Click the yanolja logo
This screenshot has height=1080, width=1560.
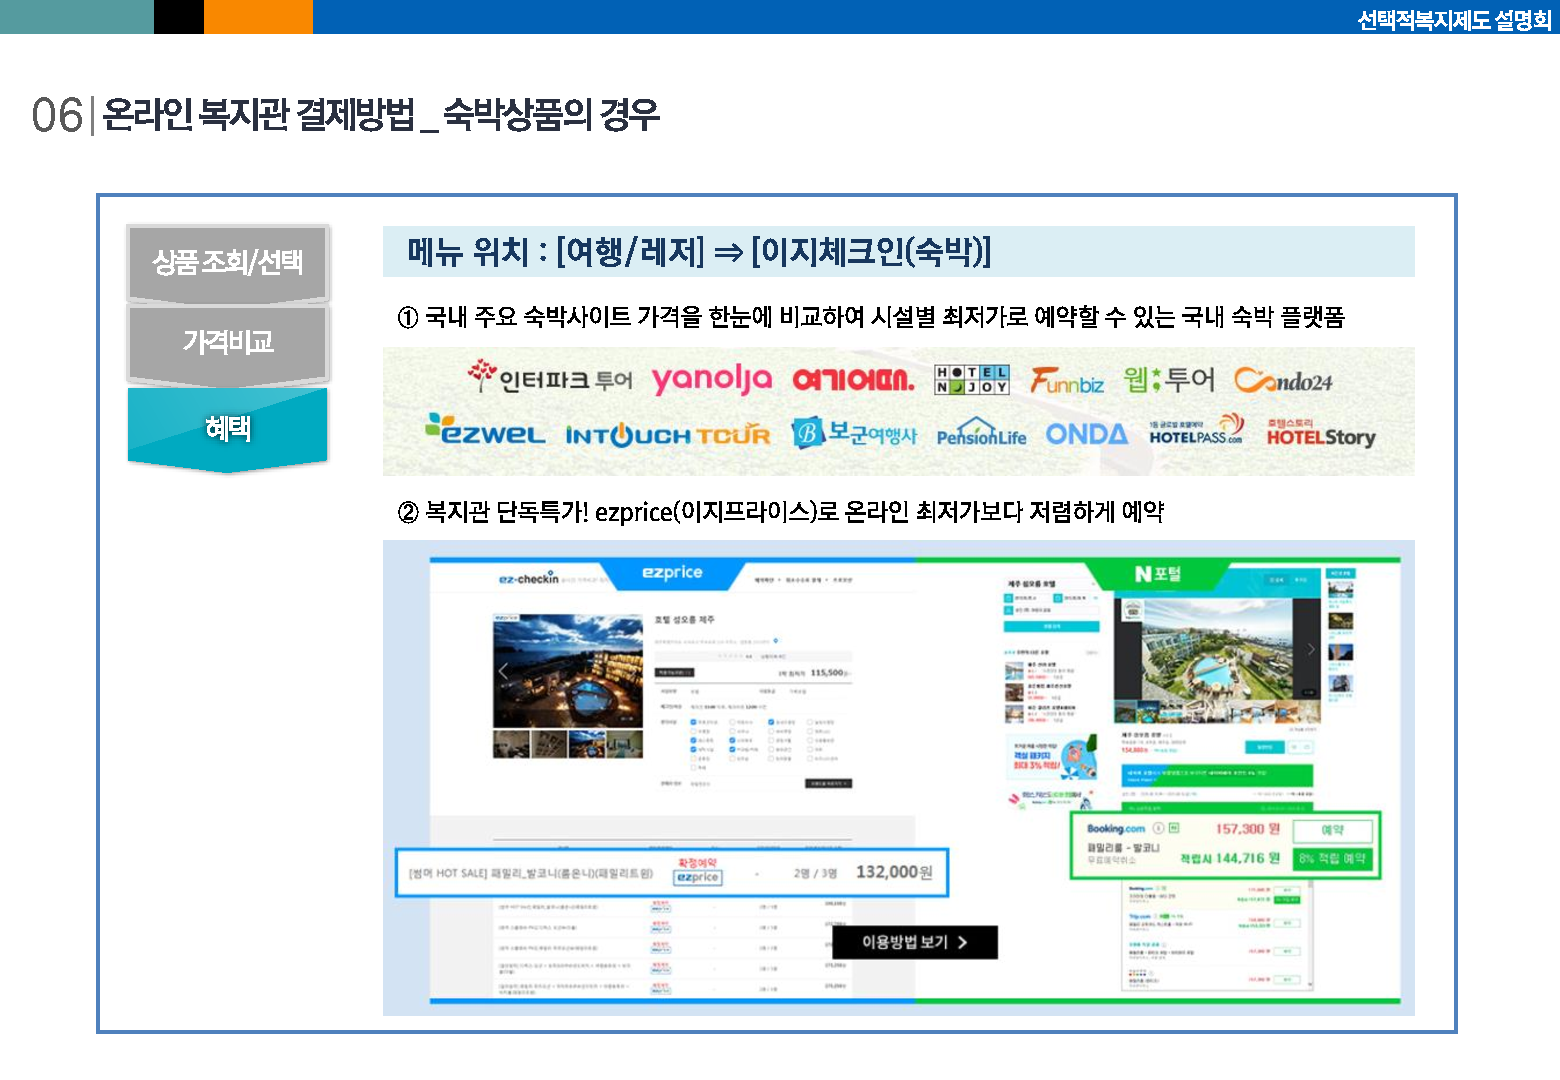point(712,379)
